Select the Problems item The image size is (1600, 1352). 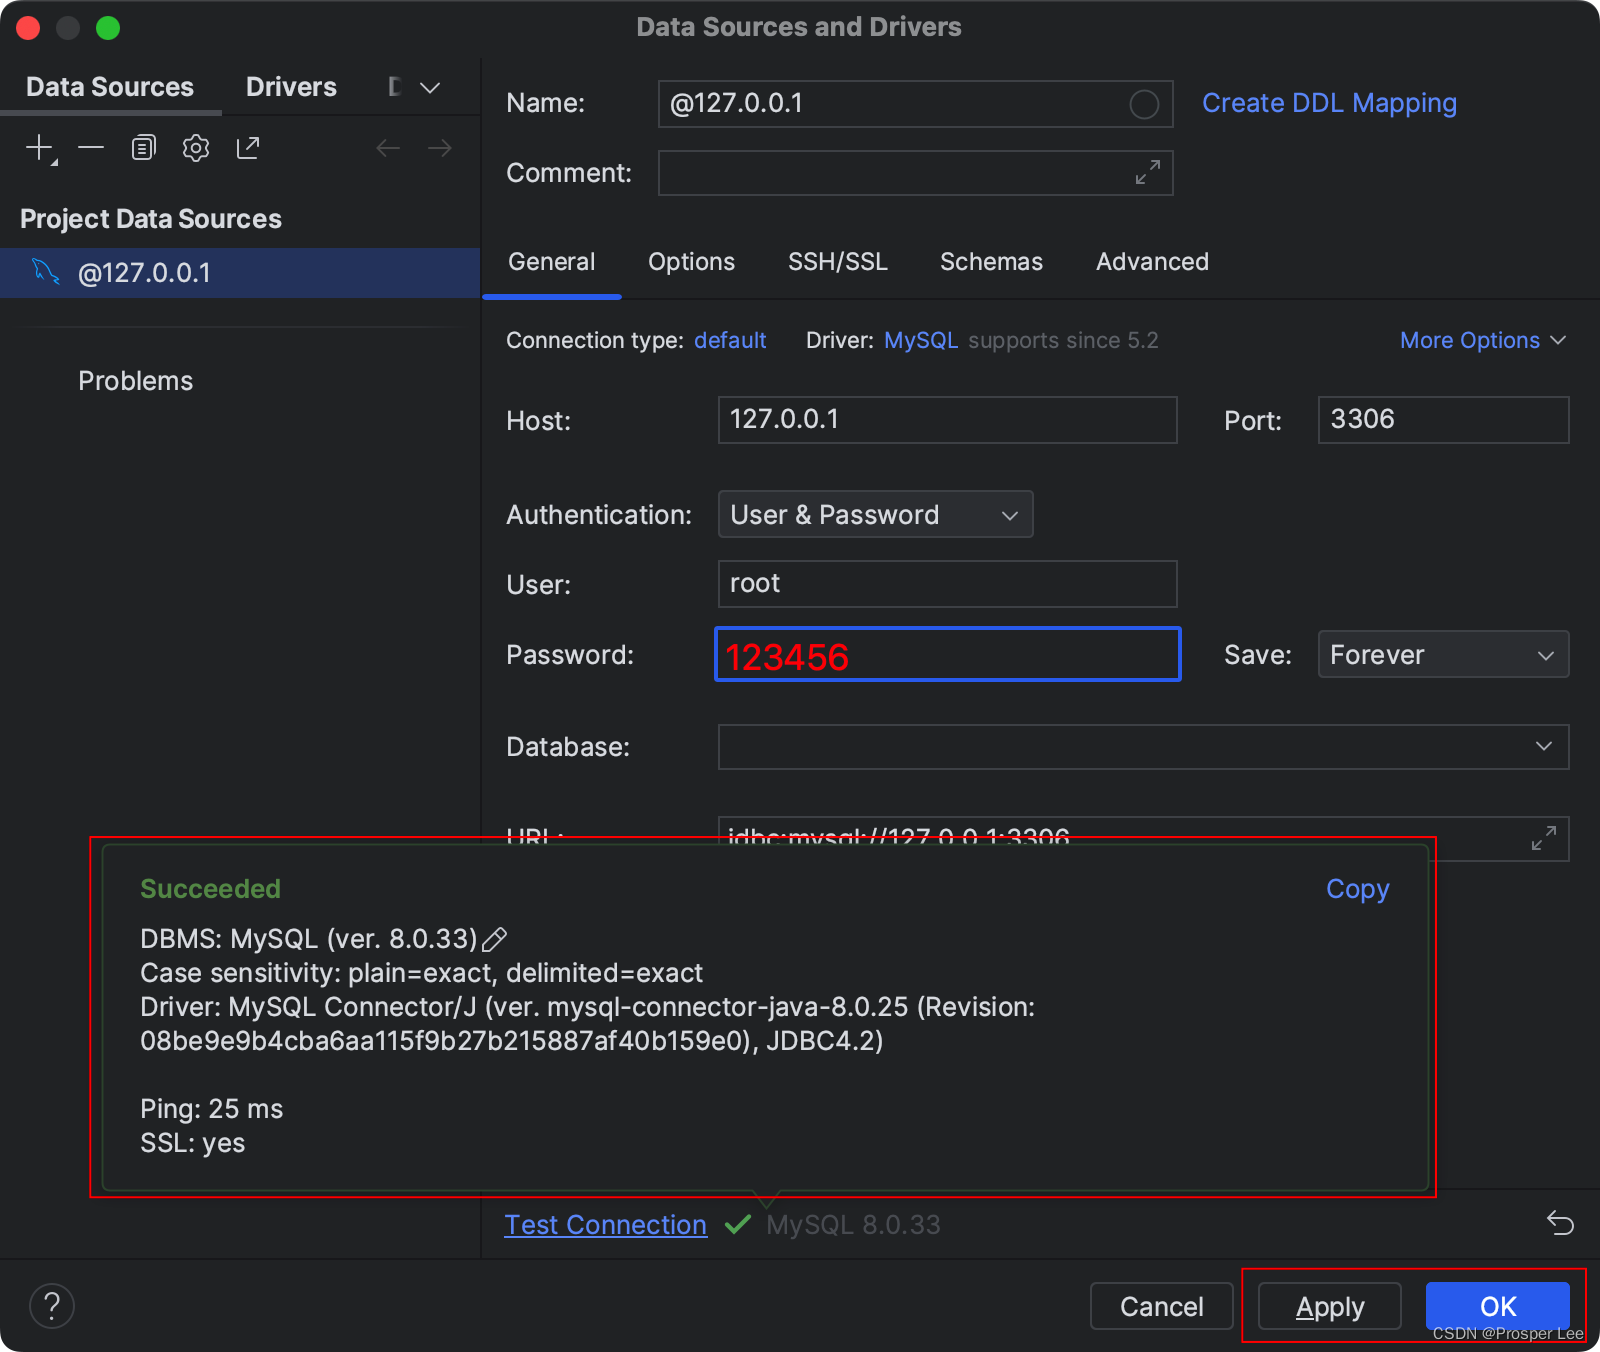coord(136,381)
